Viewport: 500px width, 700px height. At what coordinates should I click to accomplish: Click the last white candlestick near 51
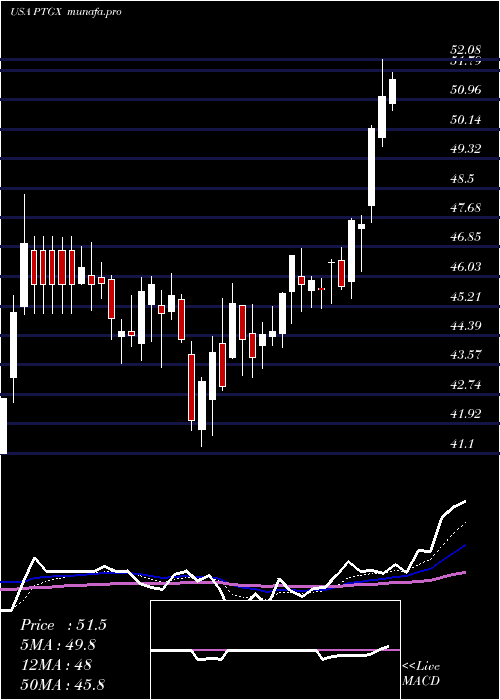point(392,92)
